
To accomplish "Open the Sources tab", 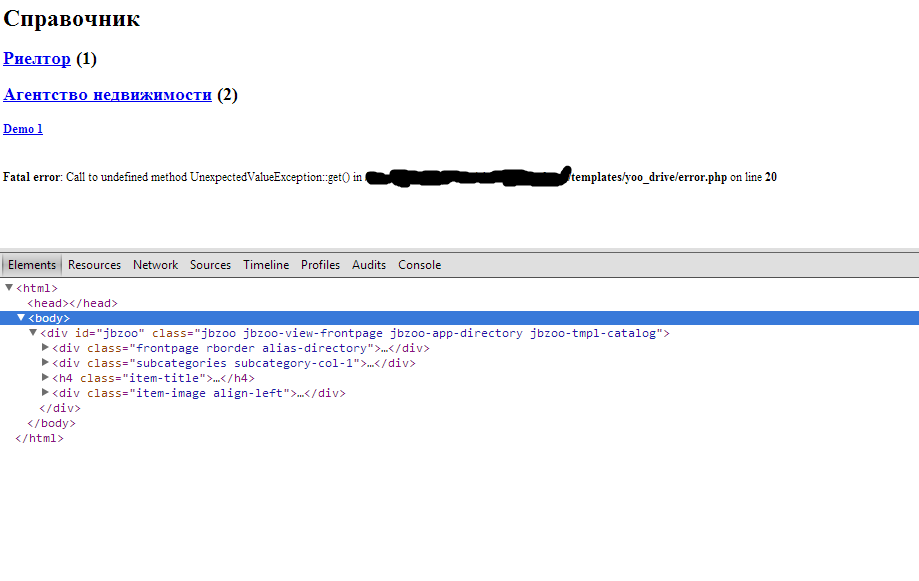I will [x=210, y=265].
